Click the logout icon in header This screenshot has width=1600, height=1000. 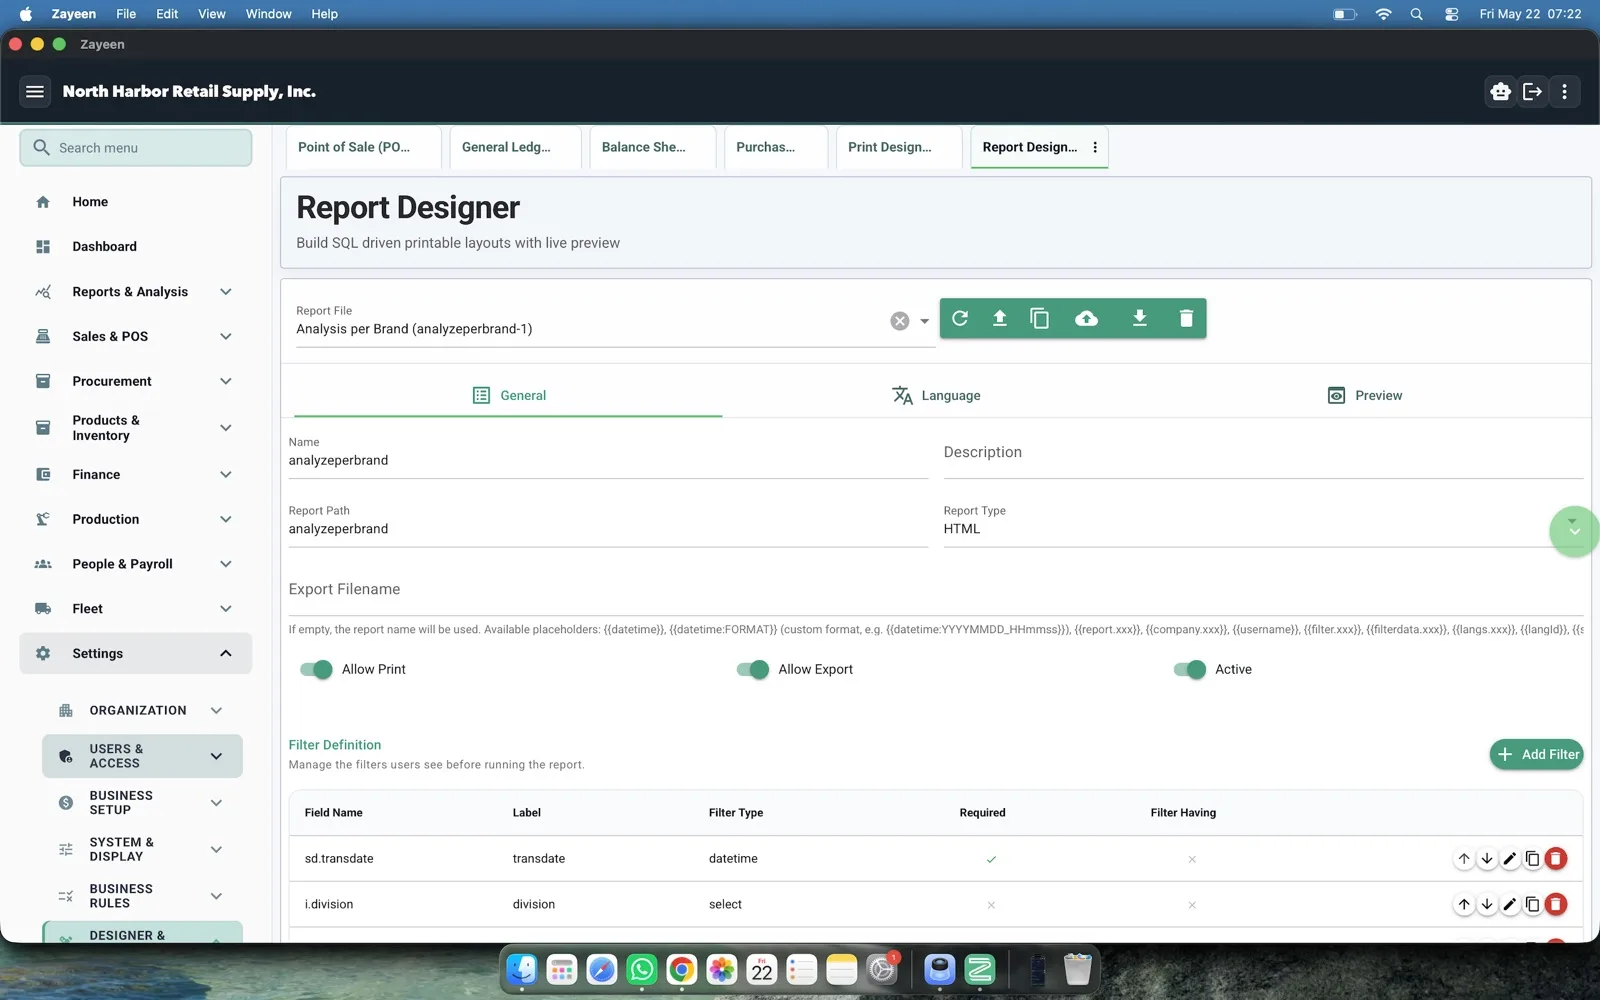pyautogui.click(x=1532, y=92)
